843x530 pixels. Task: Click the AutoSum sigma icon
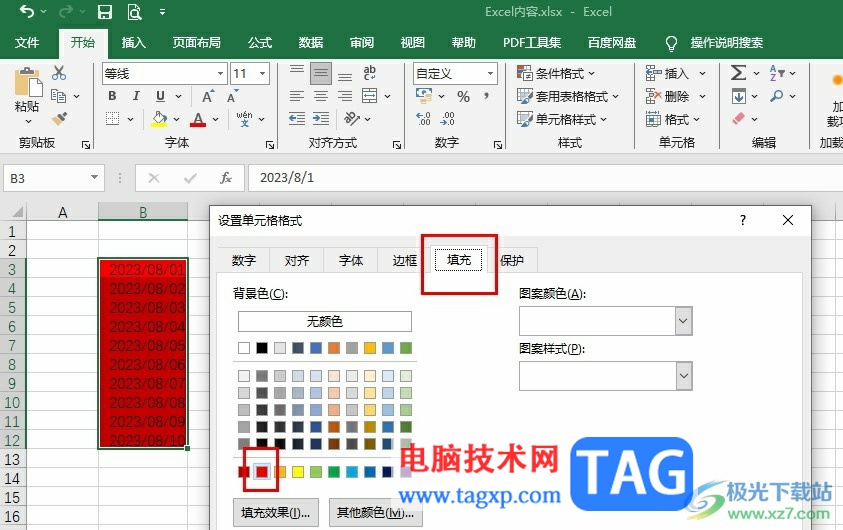coord(739,73)
